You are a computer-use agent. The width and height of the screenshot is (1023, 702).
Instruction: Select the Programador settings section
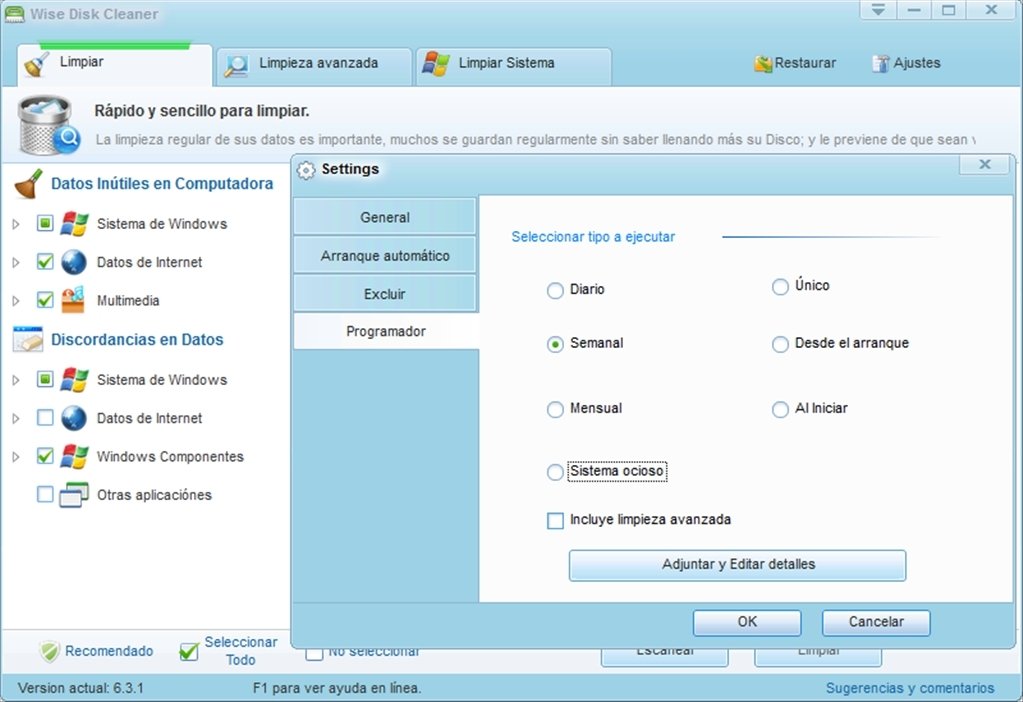click(386, 331)
